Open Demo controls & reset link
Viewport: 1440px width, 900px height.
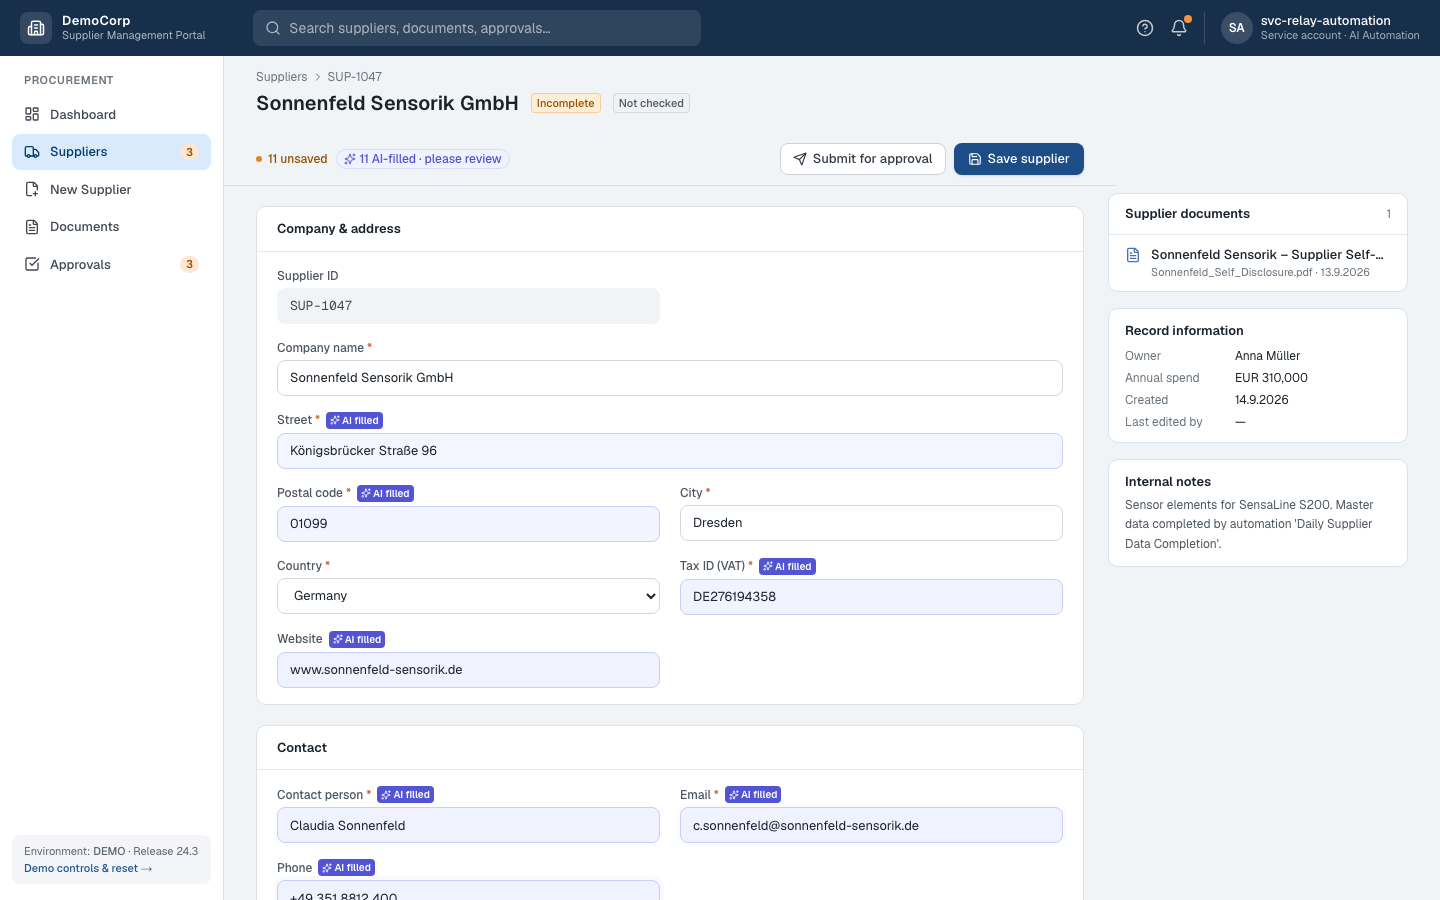pyautogui.click(x=88, y=868)
